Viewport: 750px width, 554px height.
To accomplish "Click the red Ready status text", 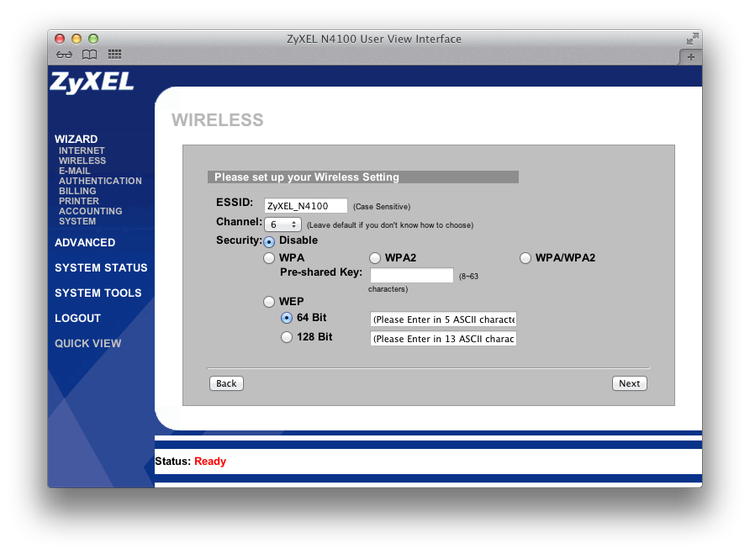I will pyautogui.click(x=210, y=462).
